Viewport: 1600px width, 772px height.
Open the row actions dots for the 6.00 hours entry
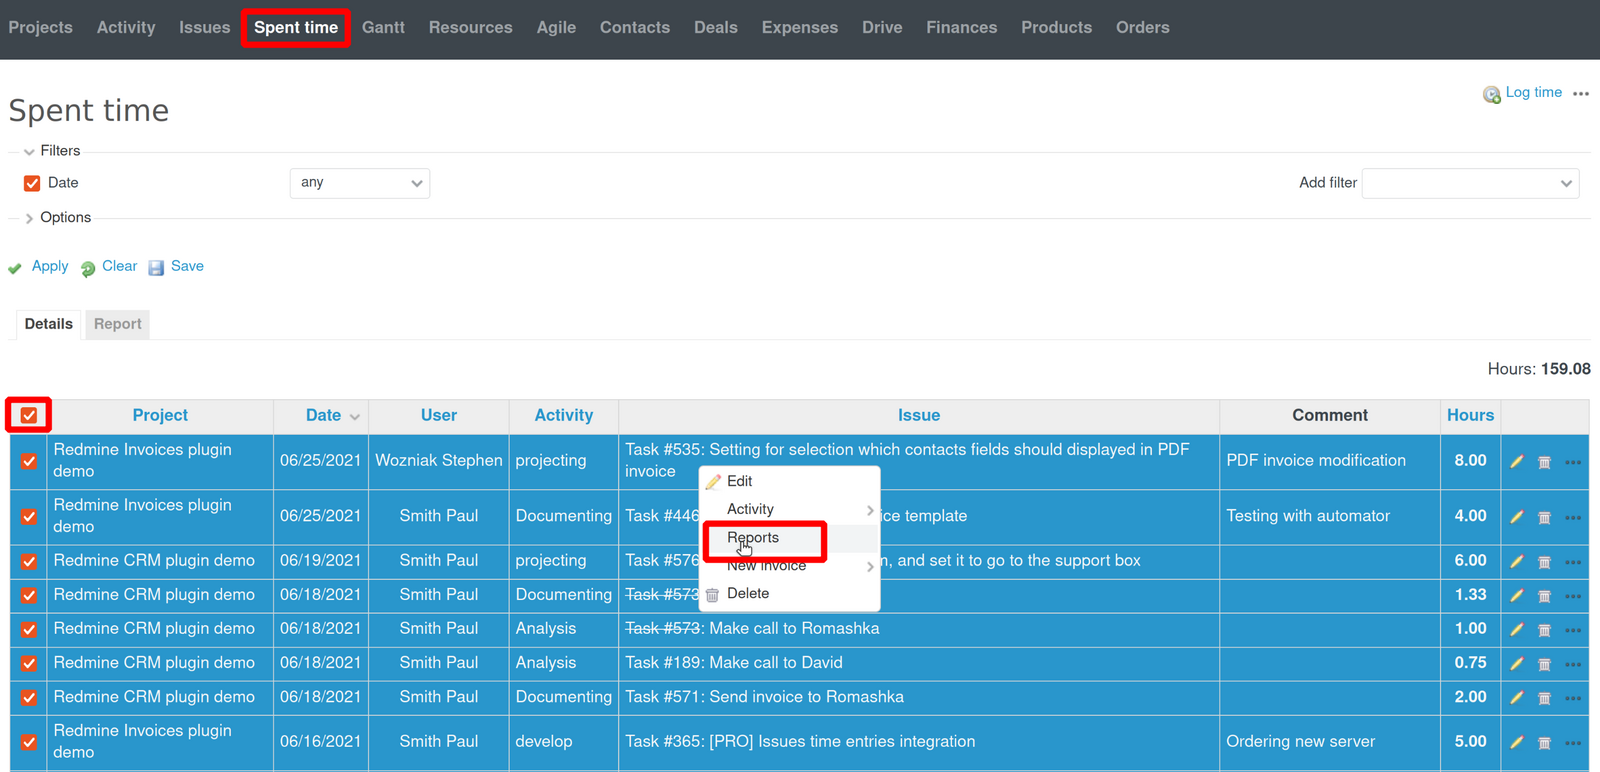tap(1573, 562)
